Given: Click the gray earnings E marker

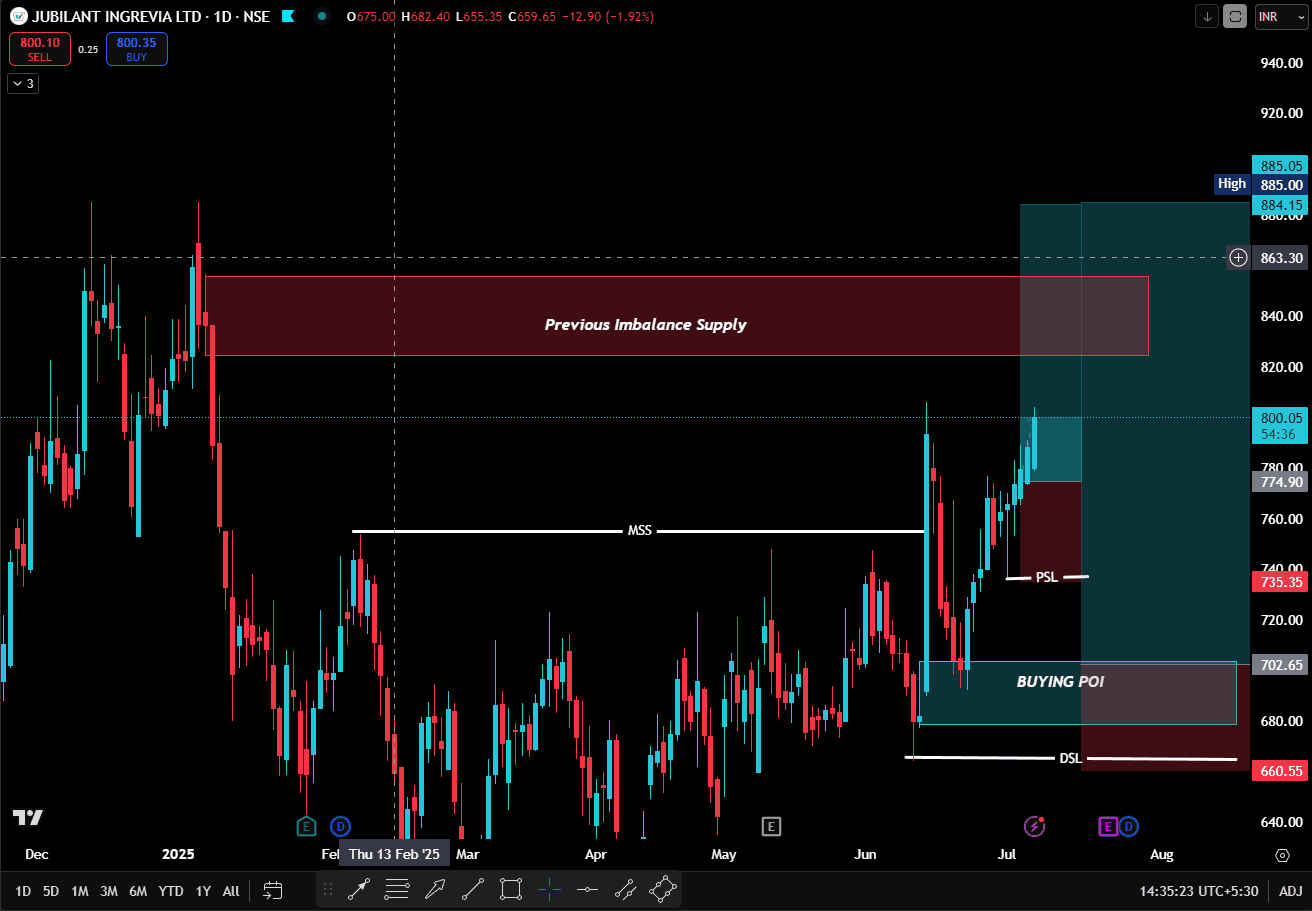Looking at the screenshot, I should click(x=770, y=826).
